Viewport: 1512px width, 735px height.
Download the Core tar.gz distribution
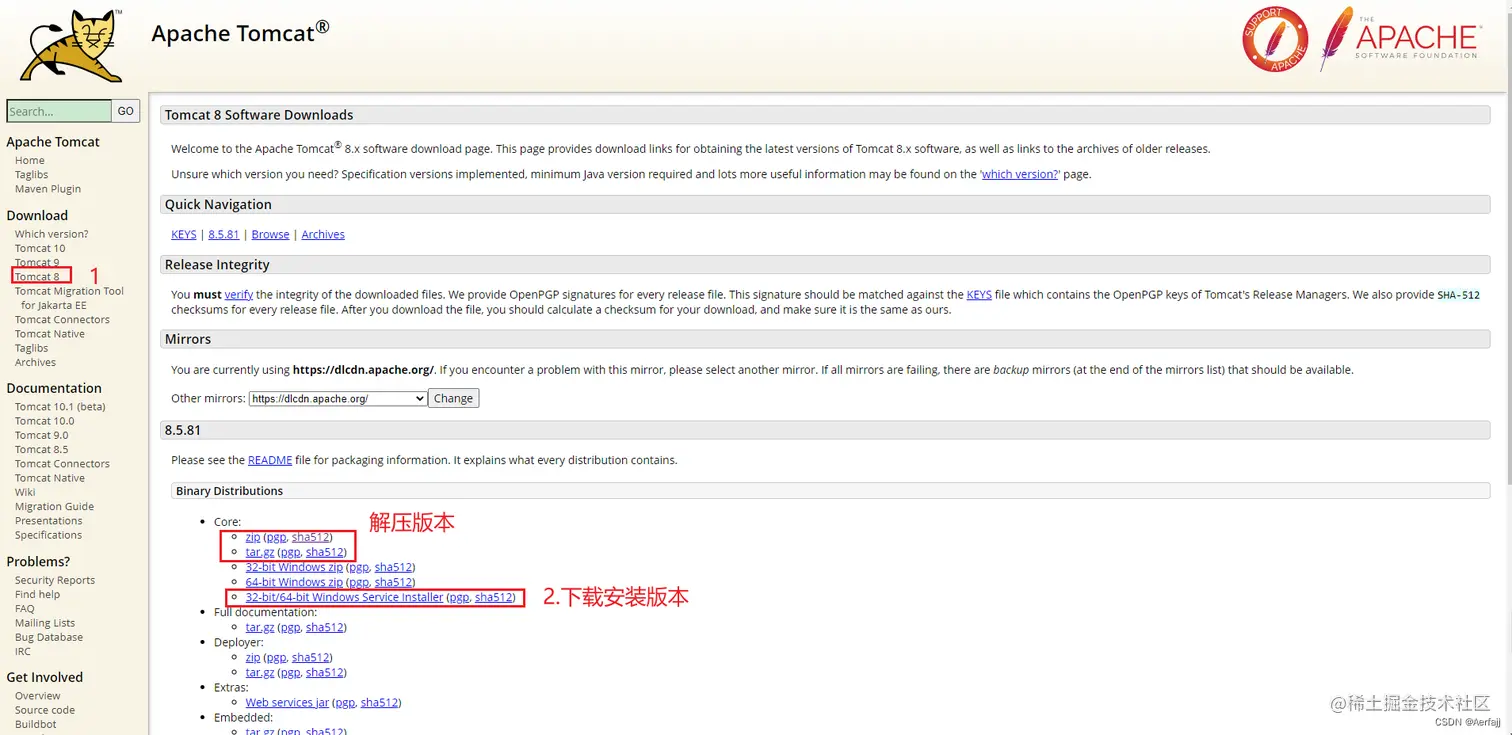click(x=260, y=552)
